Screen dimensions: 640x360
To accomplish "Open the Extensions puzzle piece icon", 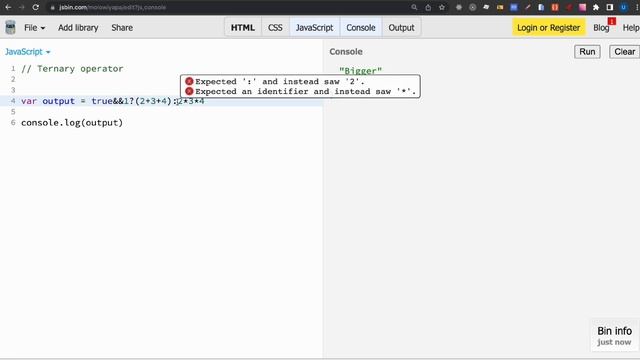I will click(596, 7).
